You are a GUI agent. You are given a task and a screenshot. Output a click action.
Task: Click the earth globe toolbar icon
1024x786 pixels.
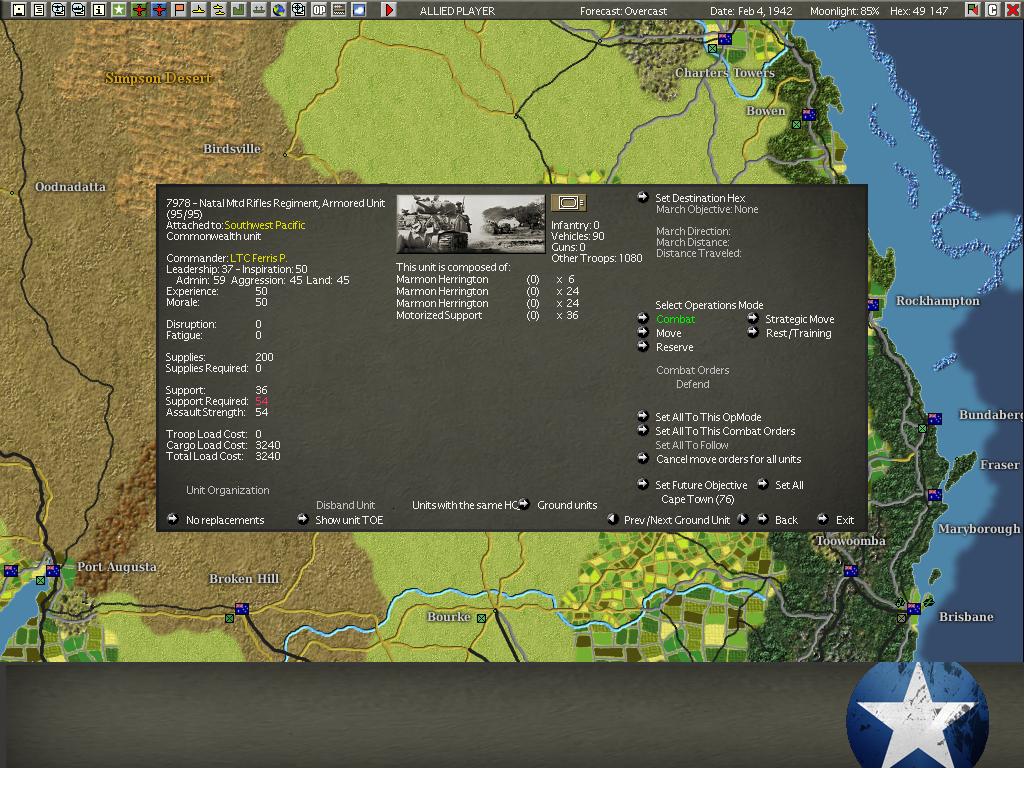point(279,10)
